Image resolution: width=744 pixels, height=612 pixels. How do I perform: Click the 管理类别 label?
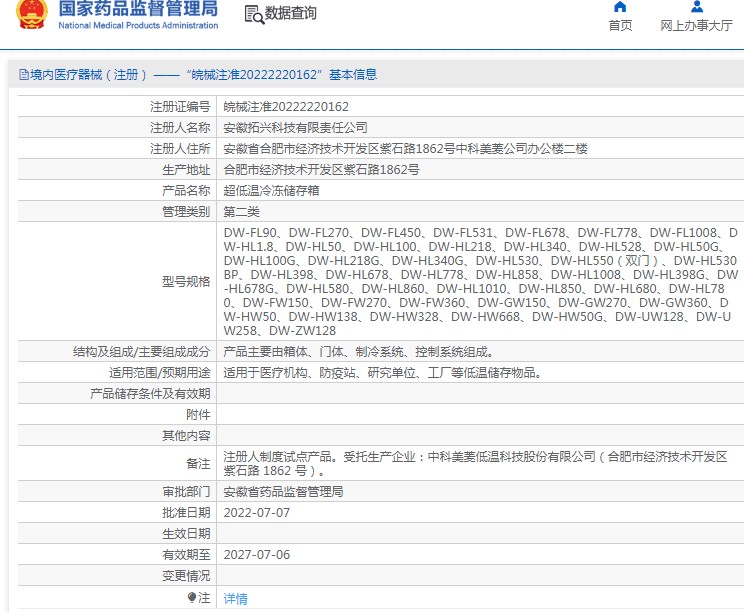click(186, 212)
